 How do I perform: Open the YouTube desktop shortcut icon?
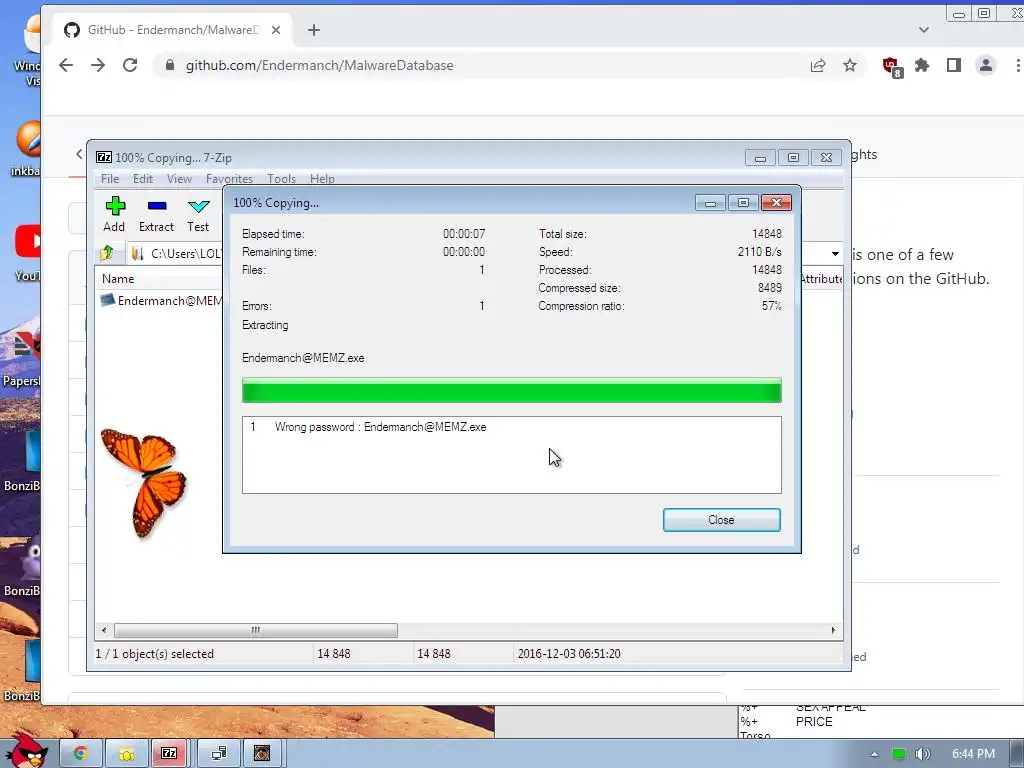[x=28, y=253]
